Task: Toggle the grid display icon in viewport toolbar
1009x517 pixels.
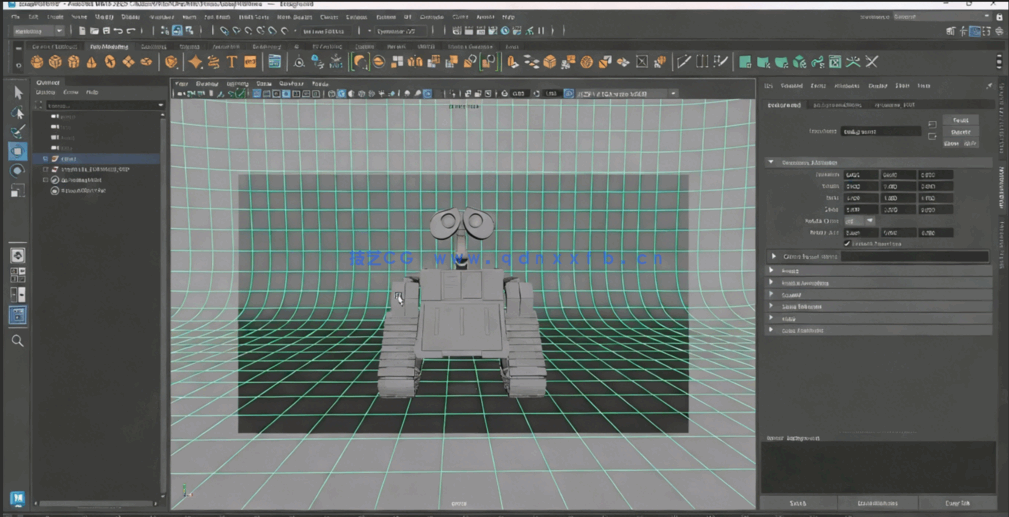Action: coord(257,94)
